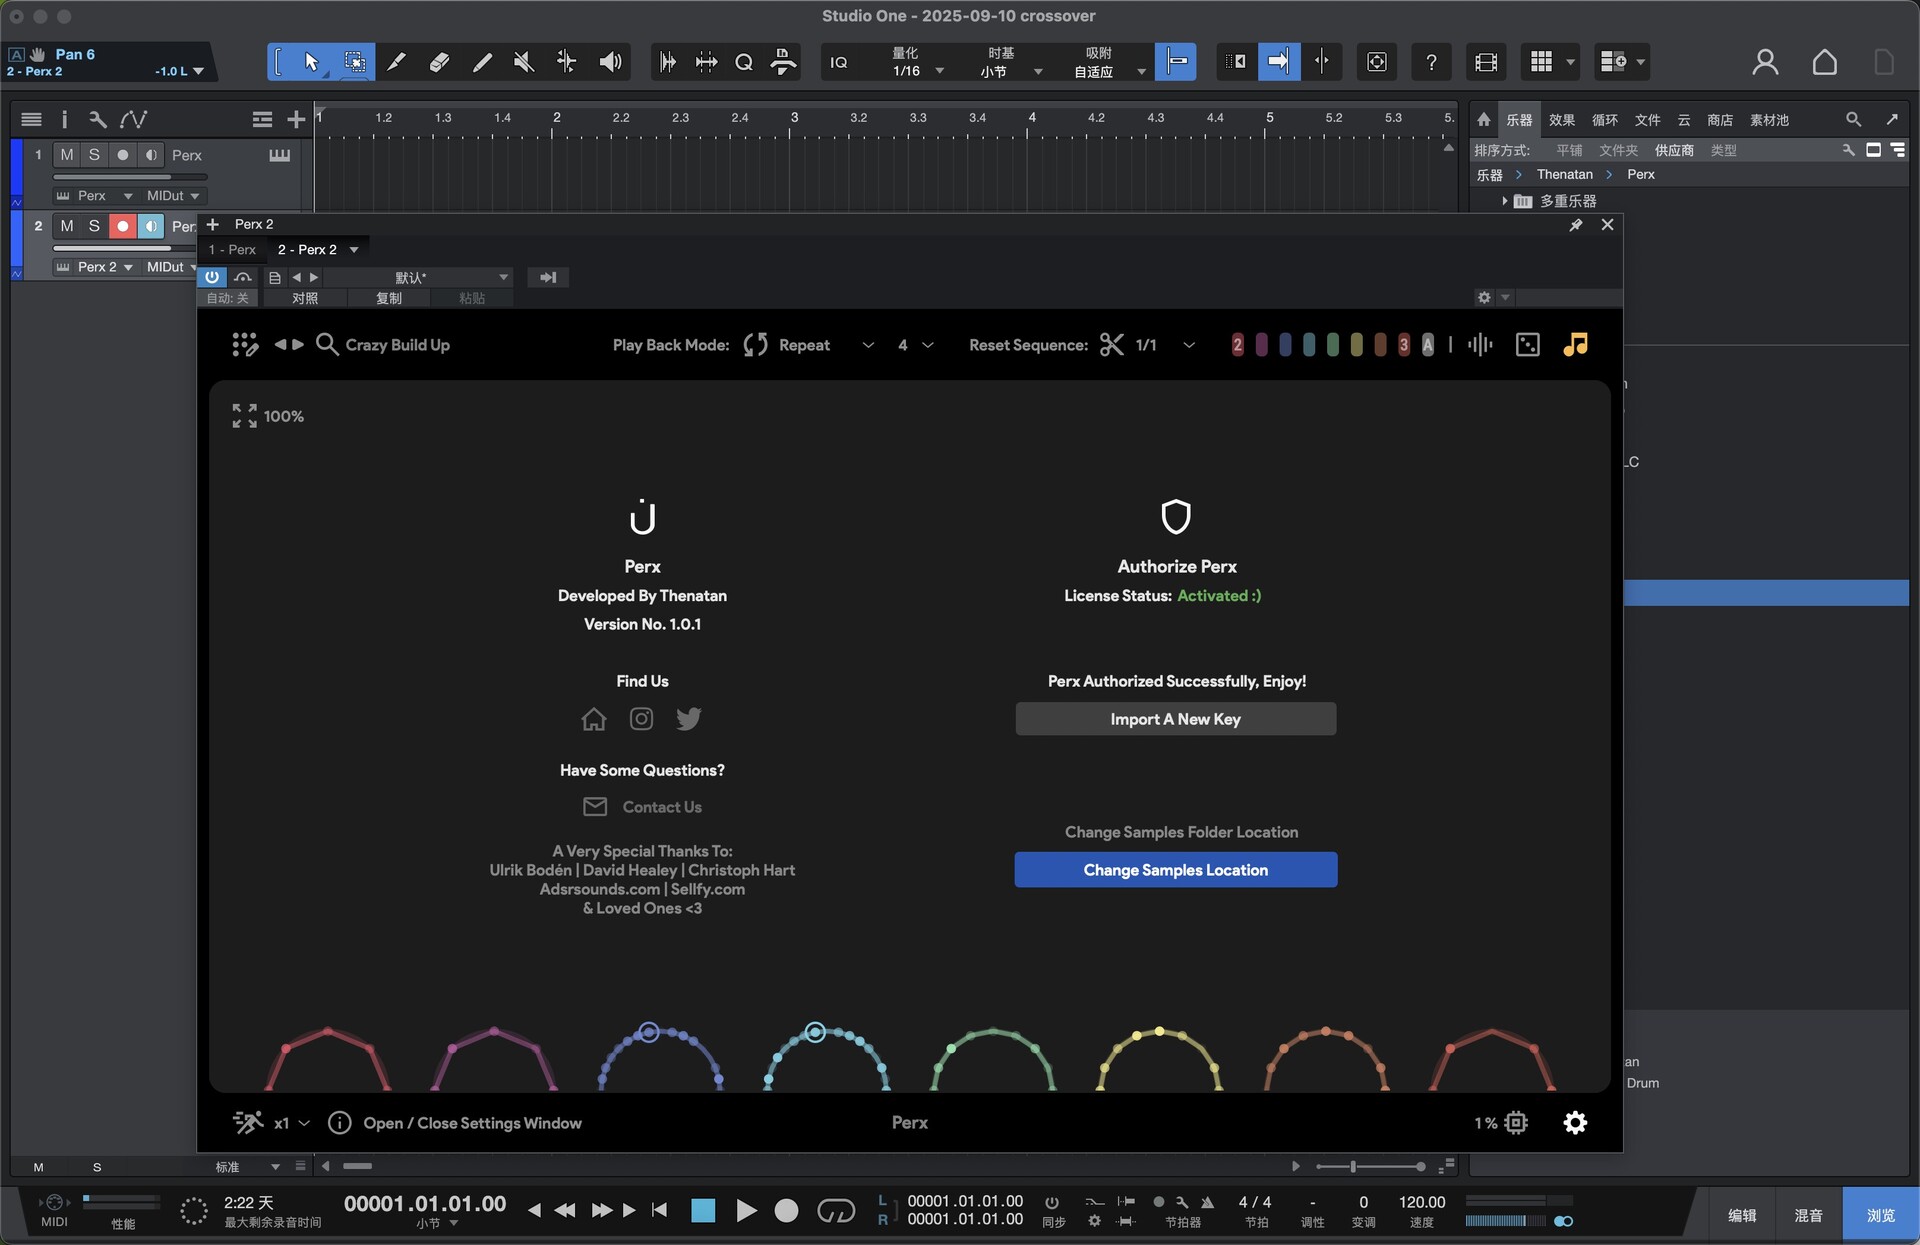Click the 对照 compare button
This screenshot has width=1920, height=1245.
pyautogui.click(x=305, y=298)
